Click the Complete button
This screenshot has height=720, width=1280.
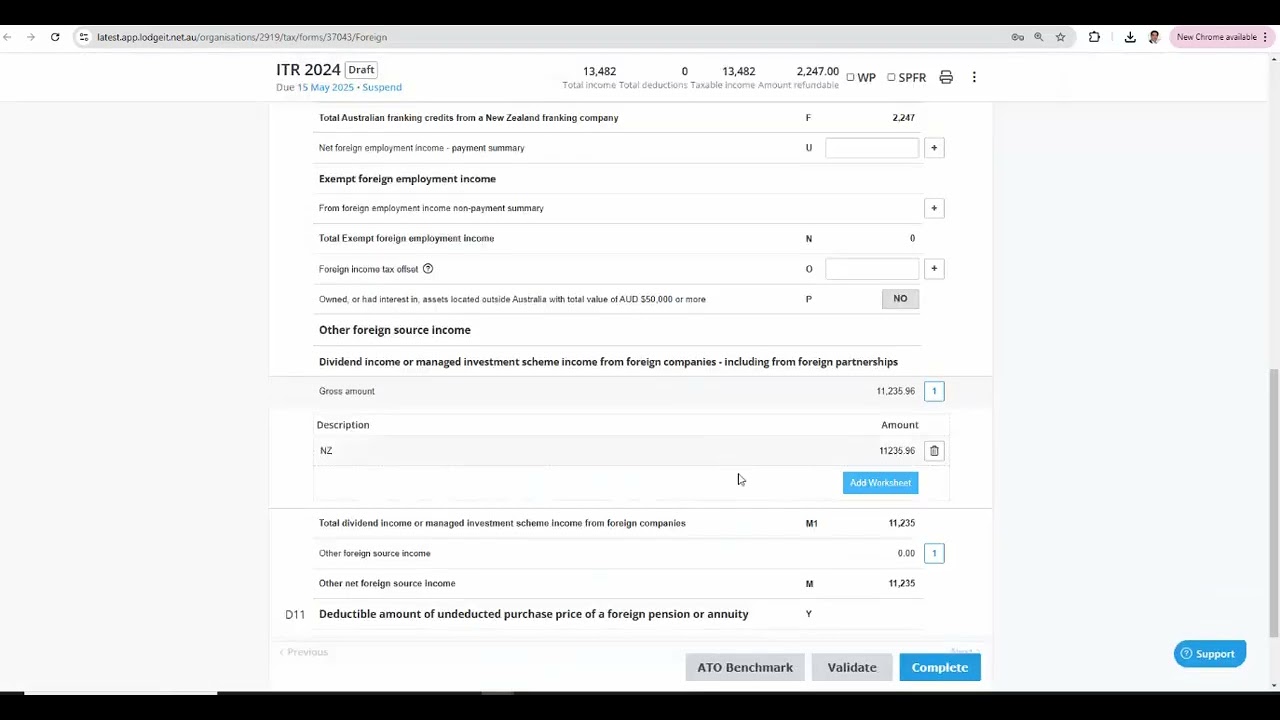pos(940,668)
